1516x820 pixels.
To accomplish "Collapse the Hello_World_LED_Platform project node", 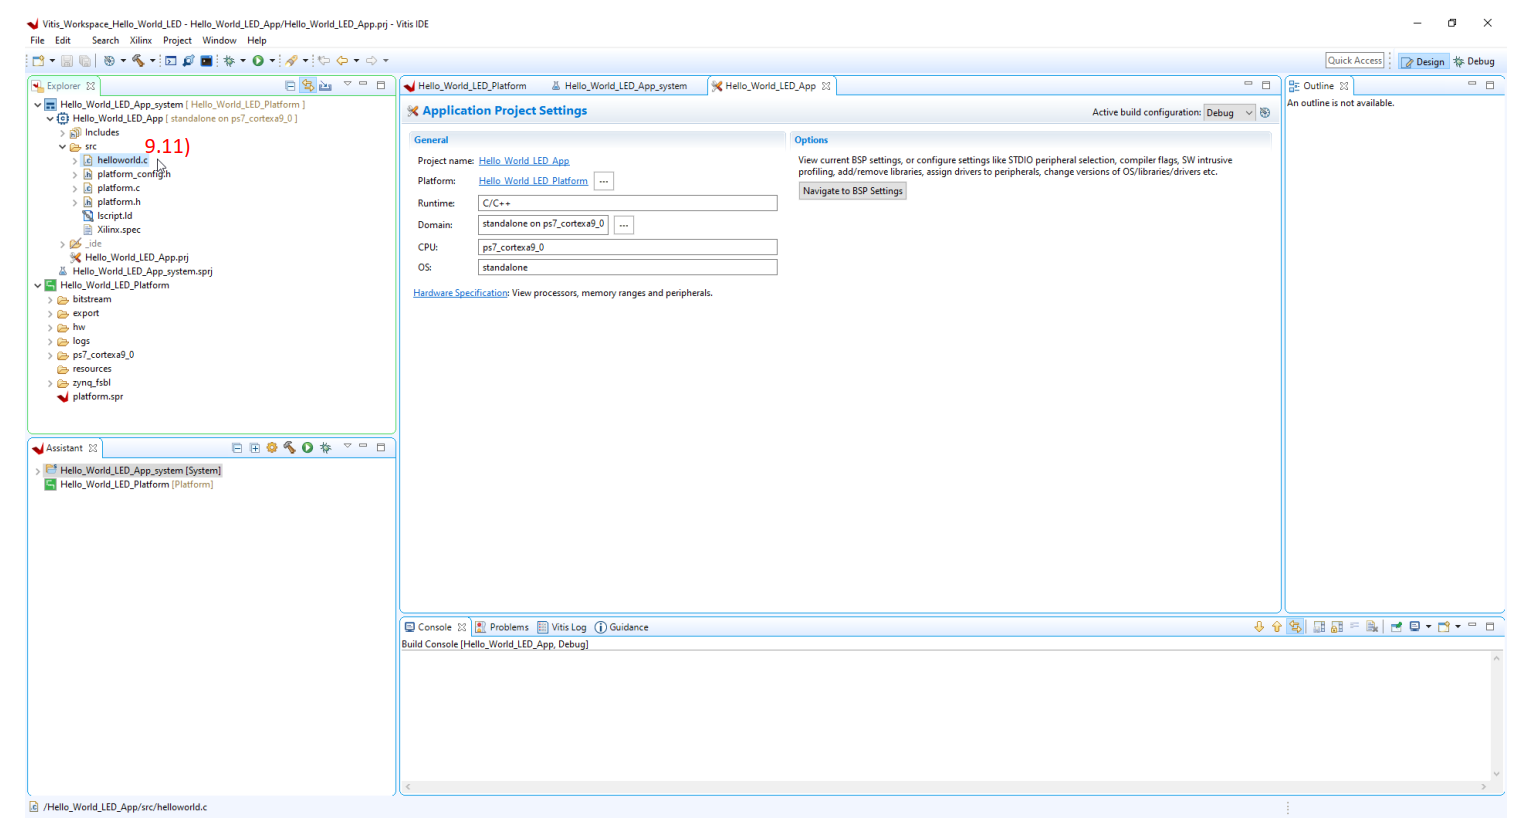I will (x=38, y=285).
